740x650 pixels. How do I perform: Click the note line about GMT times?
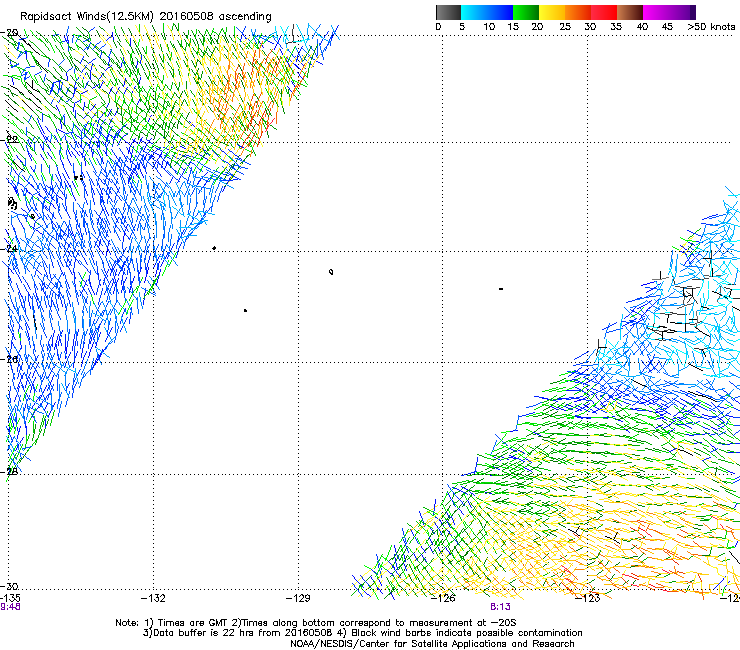pos(316,623)
